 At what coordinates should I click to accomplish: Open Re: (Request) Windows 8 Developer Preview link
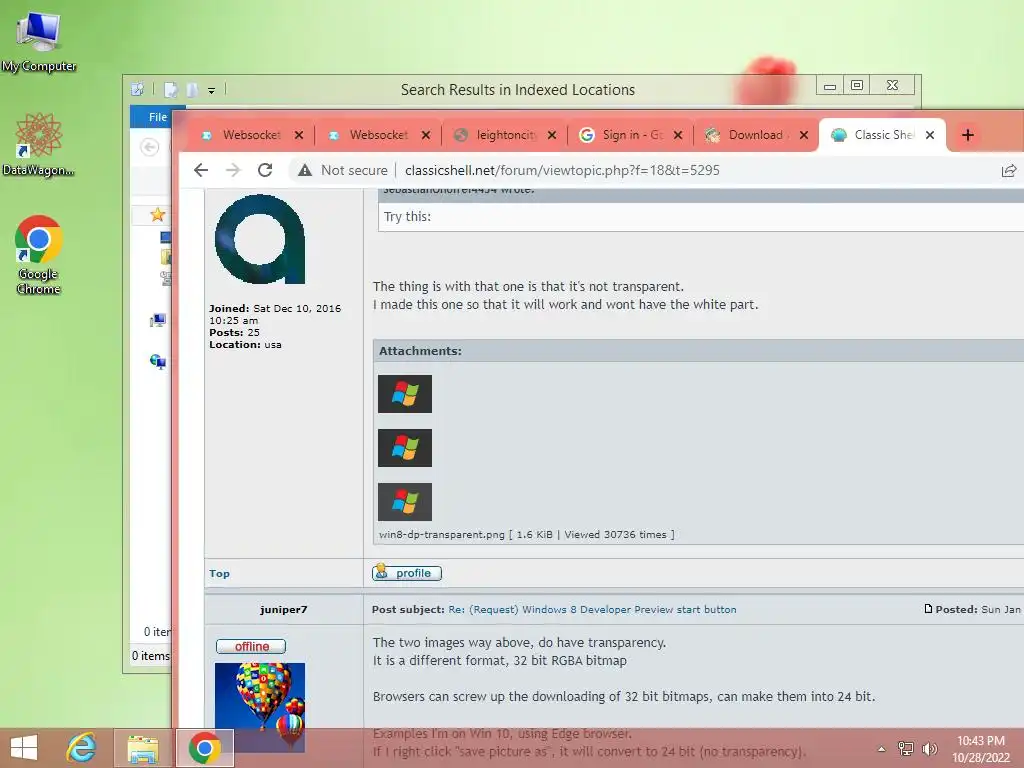pos(592,609)
